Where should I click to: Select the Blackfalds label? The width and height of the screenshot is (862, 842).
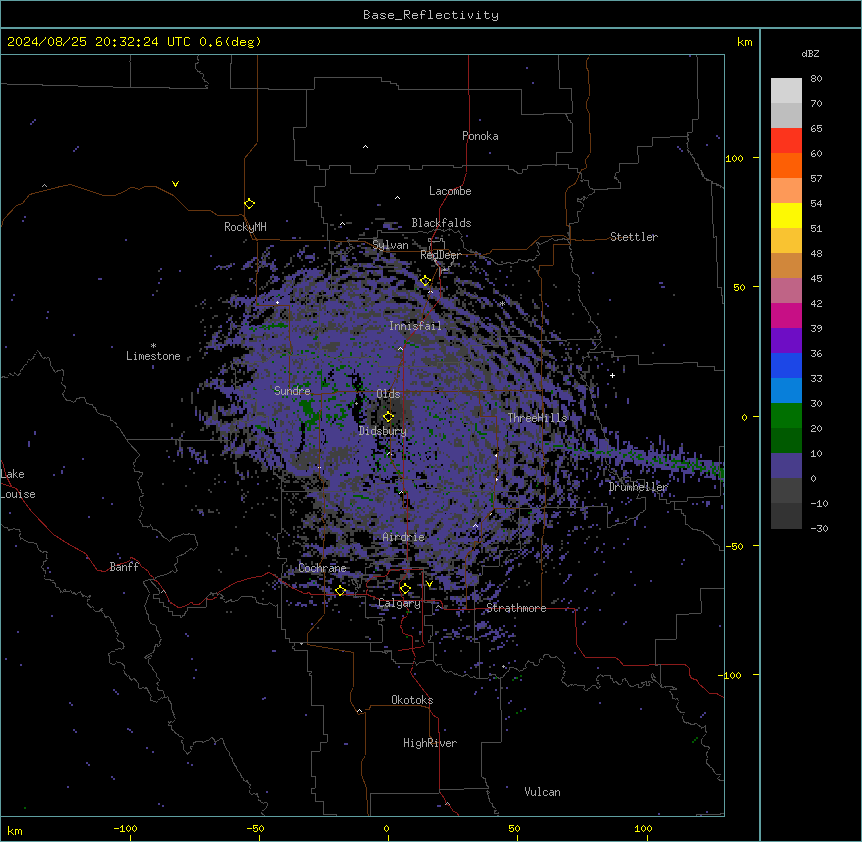tap(441, 223)
